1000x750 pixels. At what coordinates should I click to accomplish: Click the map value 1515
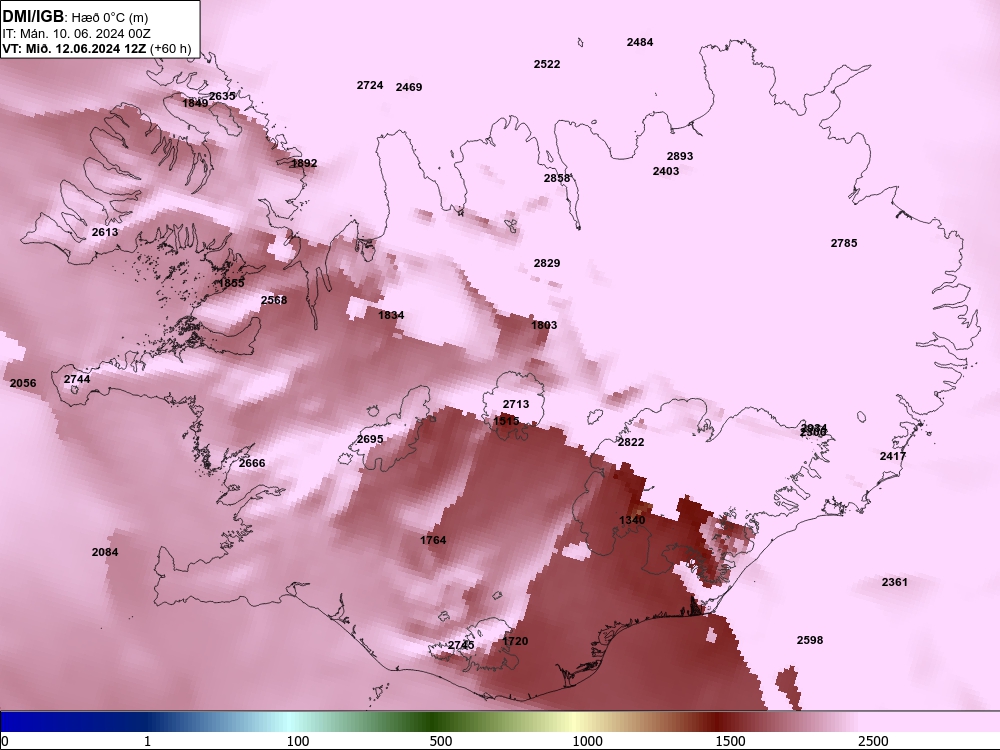click(506, 421)
